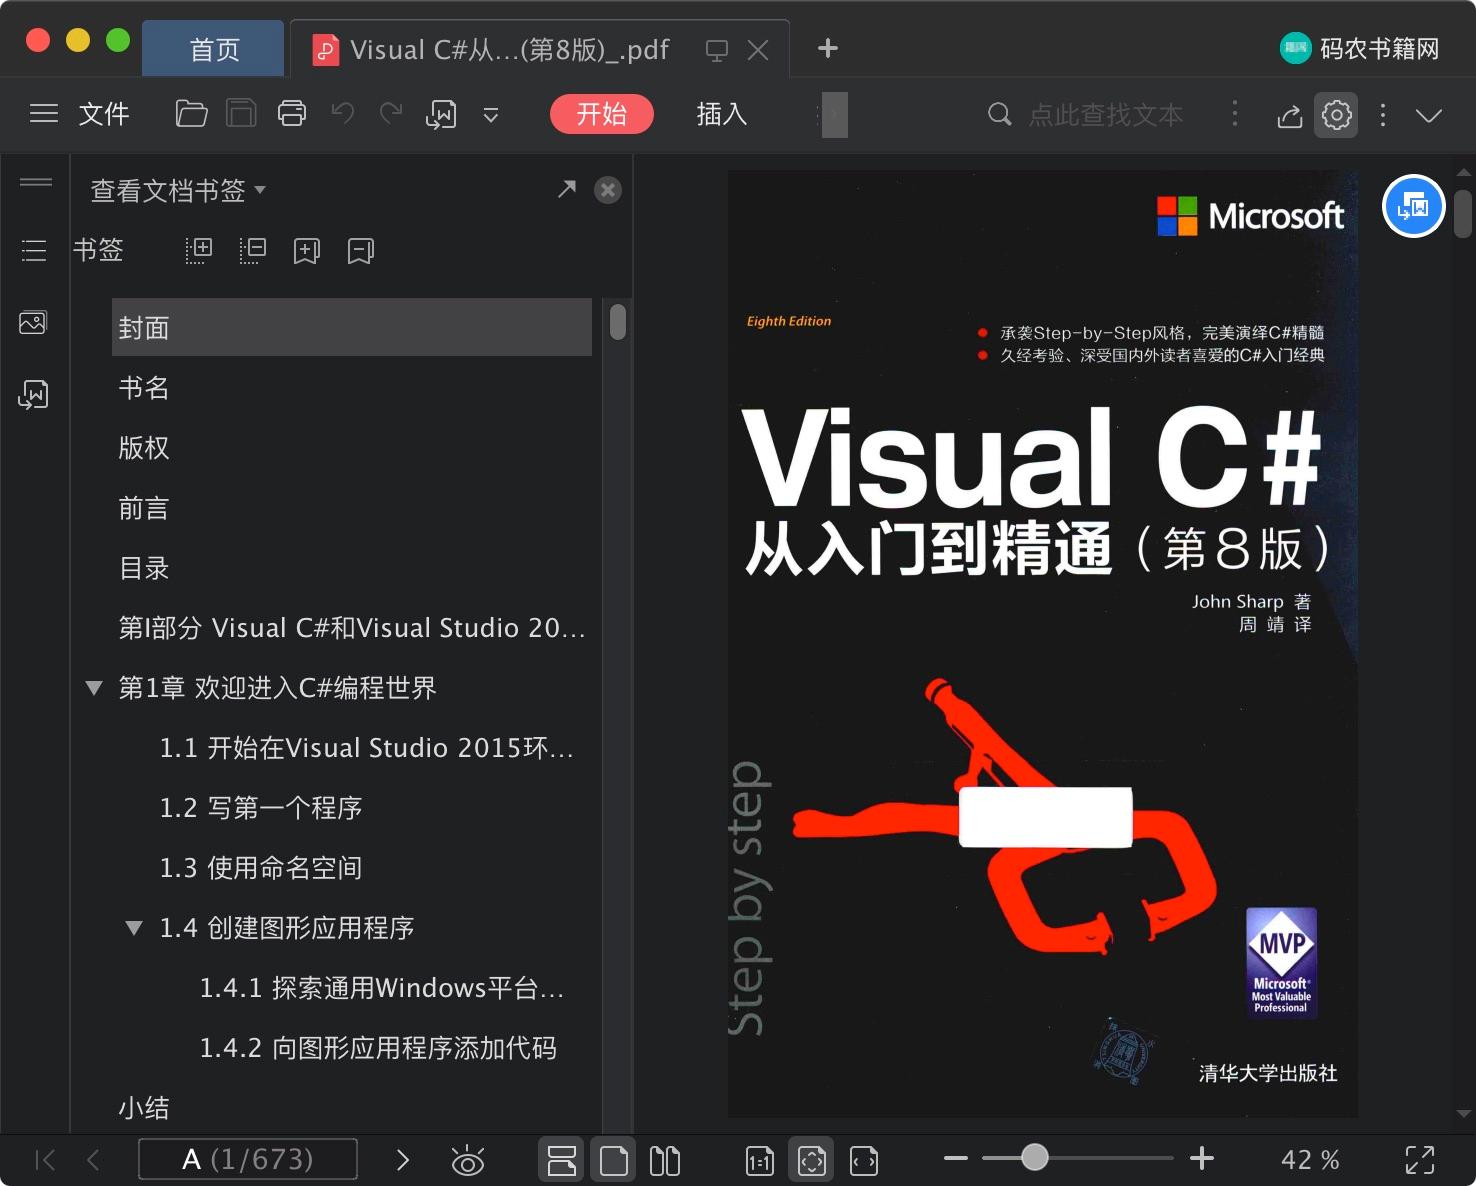Select the 目录 bookmark
The width and height of the screenshot is (1476, 1186).
pyautogui.click(x=143, y=568)
